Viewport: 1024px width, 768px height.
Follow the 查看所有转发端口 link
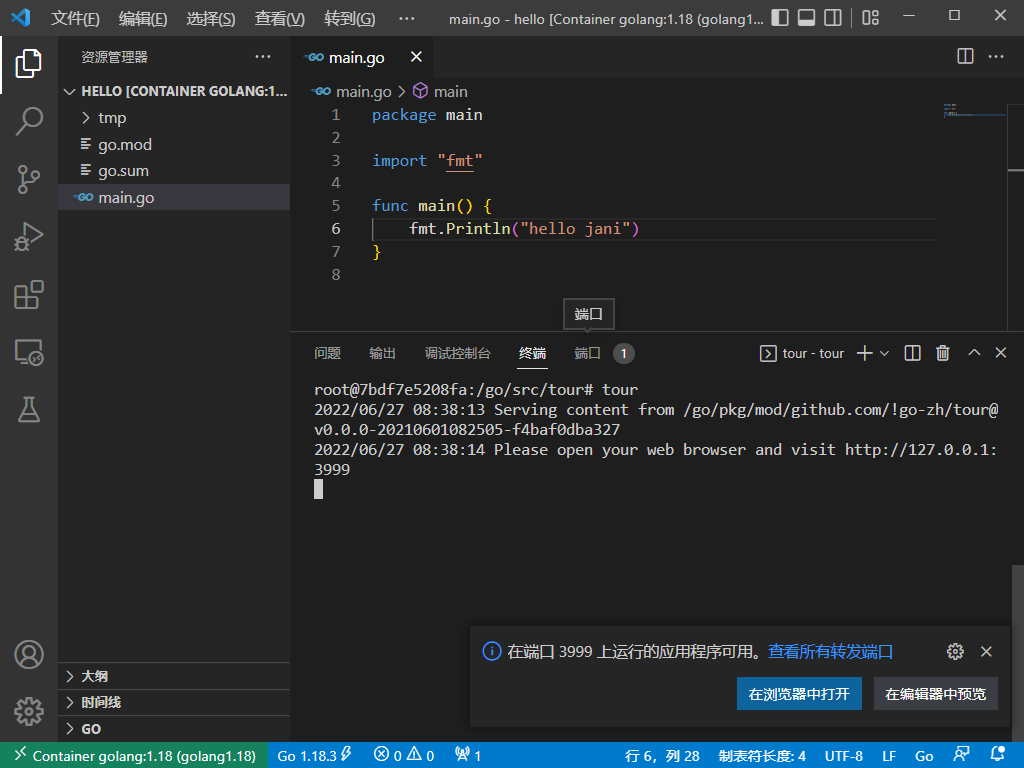click(x=830, y=651)
